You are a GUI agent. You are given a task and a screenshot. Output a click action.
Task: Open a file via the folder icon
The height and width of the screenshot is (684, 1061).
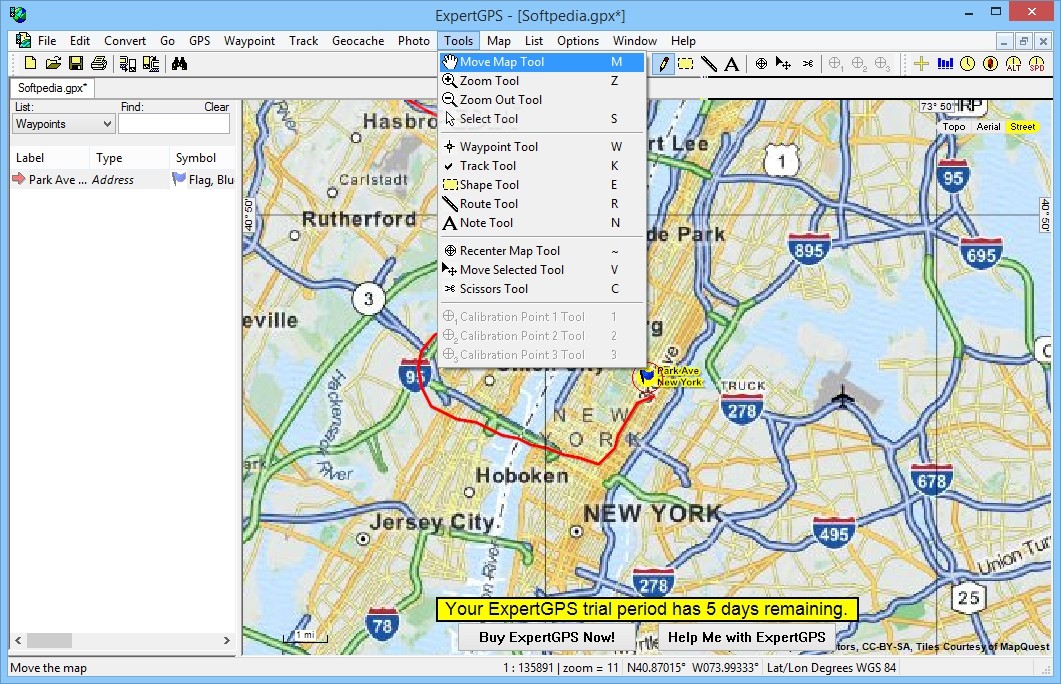[53, 64]
